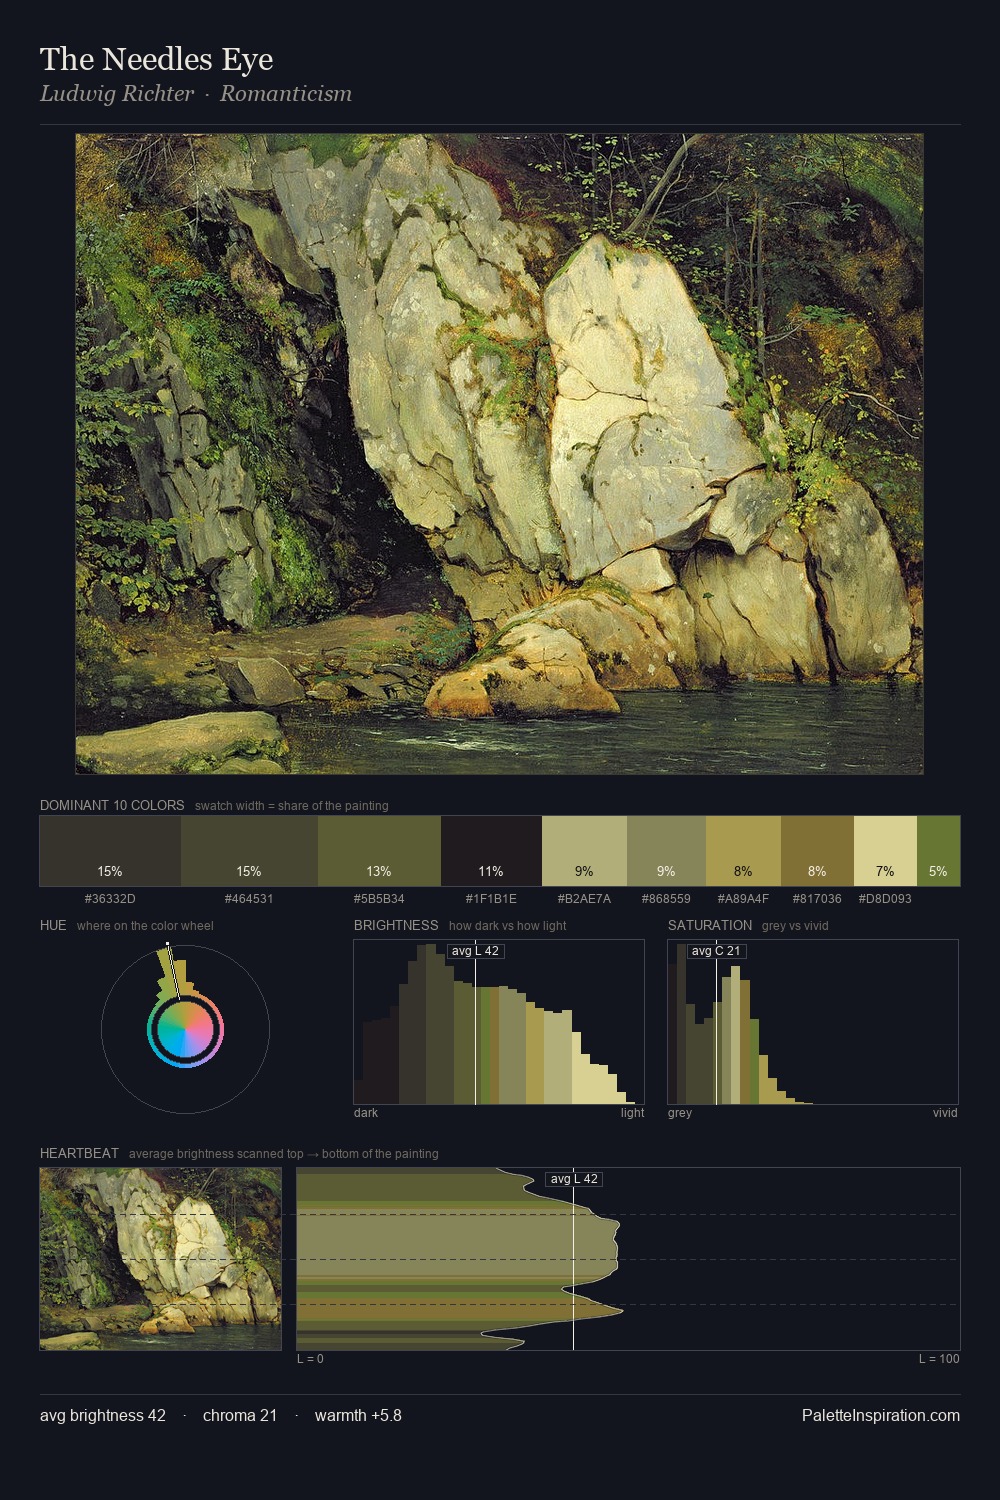Click the hex code #464531
1000x1500 pixels.
point(249,899)
